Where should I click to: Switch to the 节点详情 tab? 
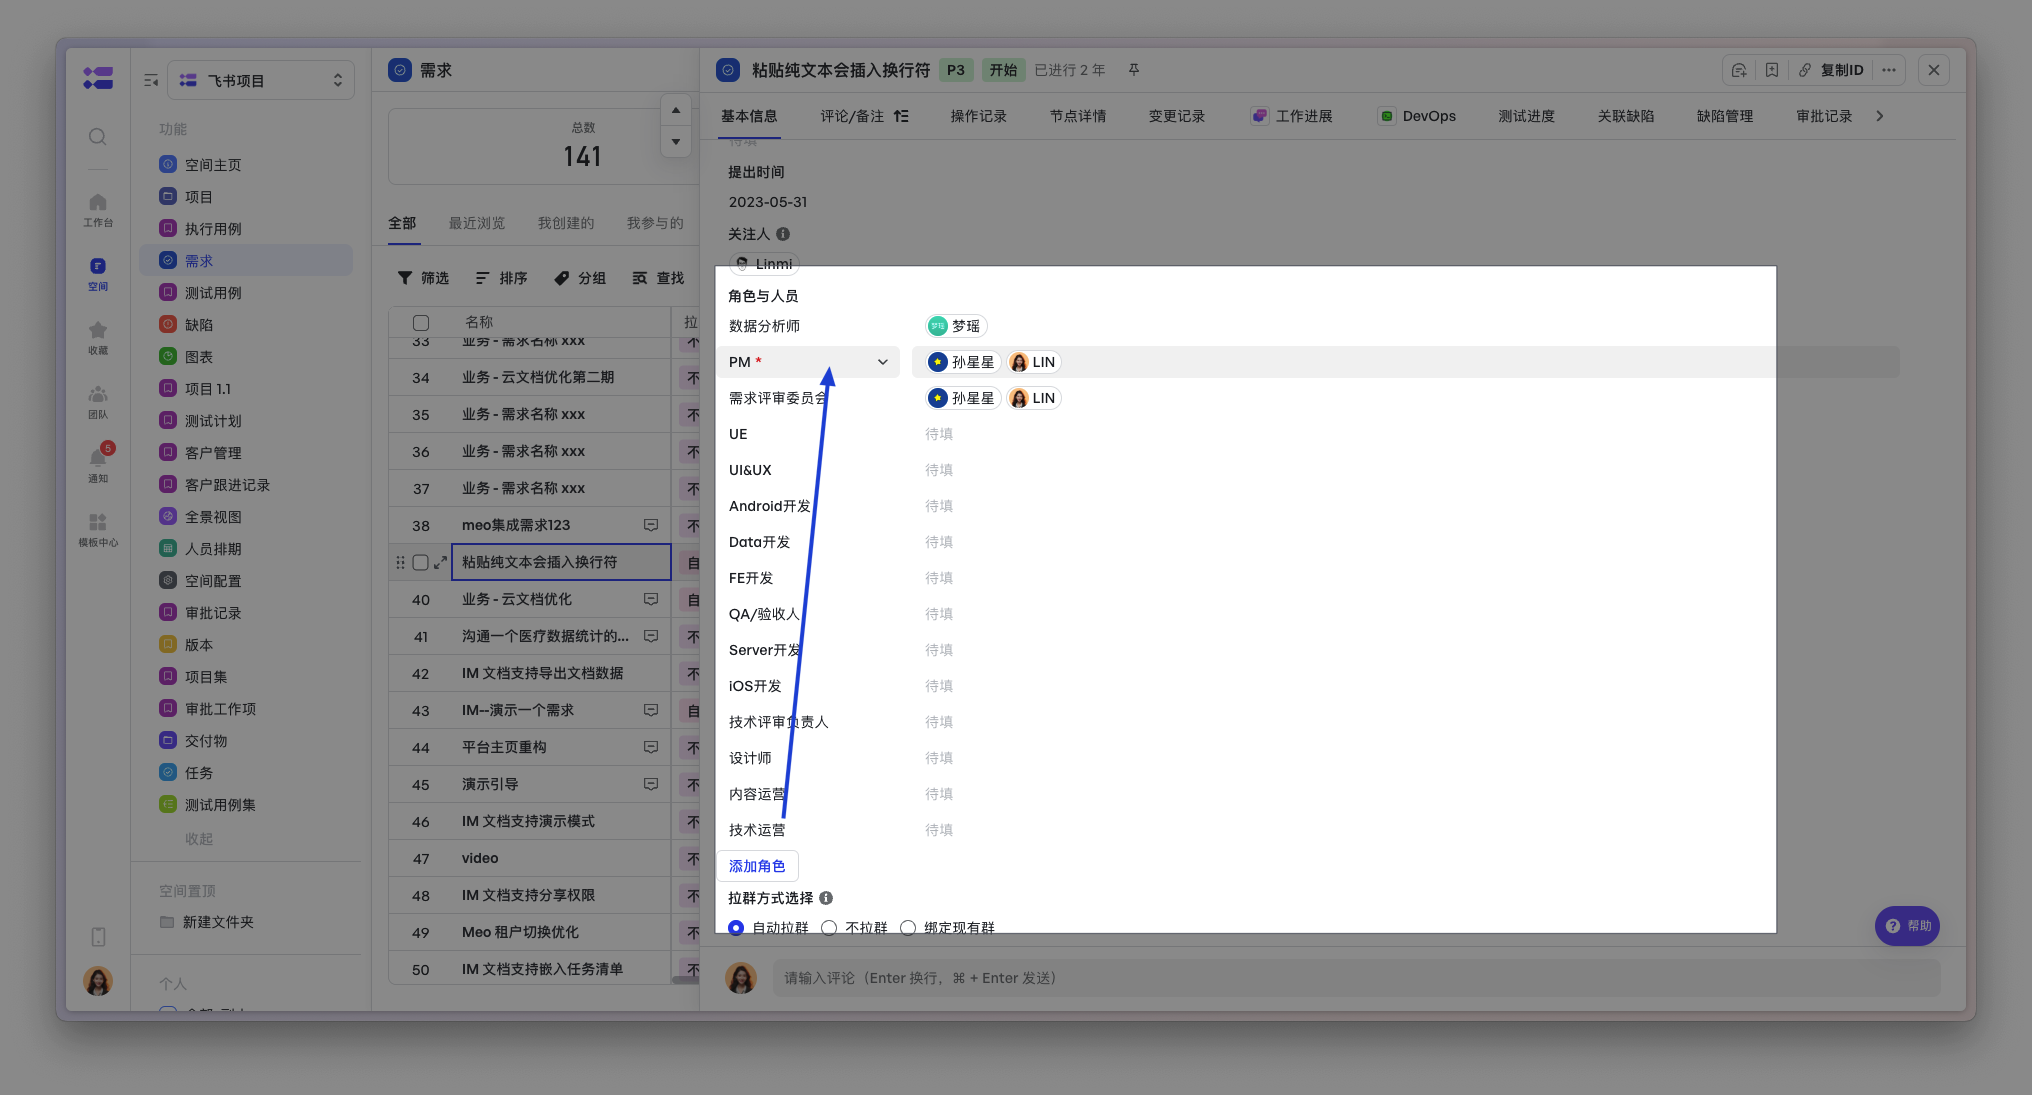[x=1078, y=116]
